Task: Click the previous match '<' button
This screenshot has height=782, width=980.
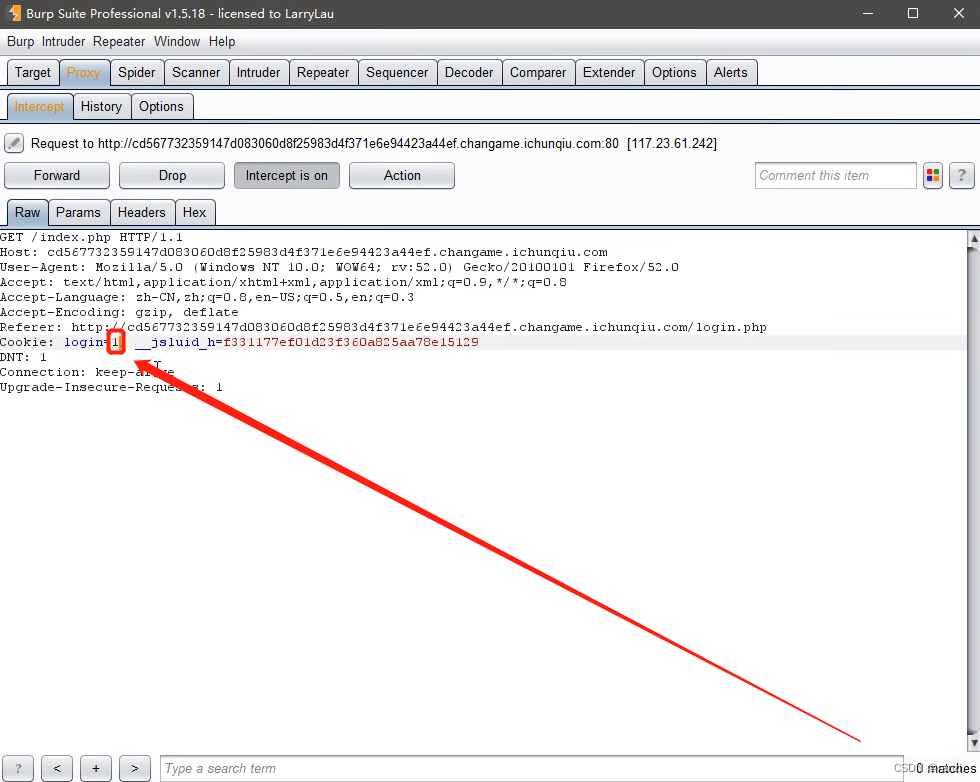Action: 57,768
